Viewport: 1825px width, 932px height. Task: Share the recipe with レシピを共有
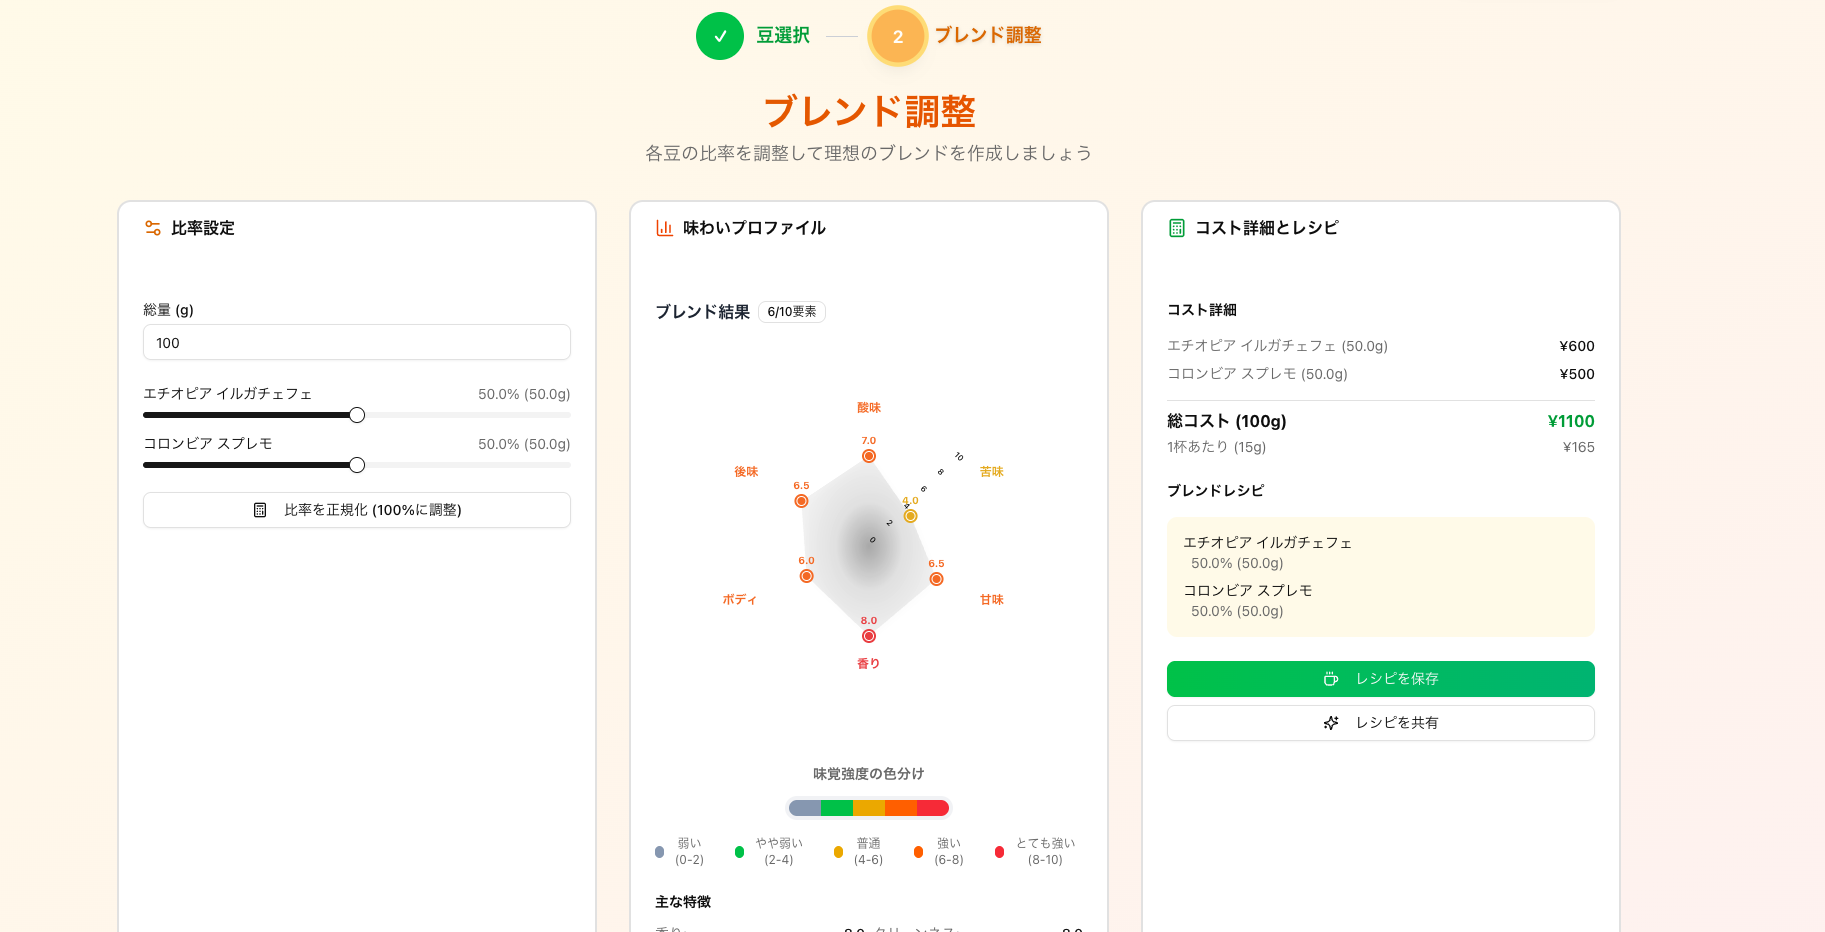point(1381,723)
